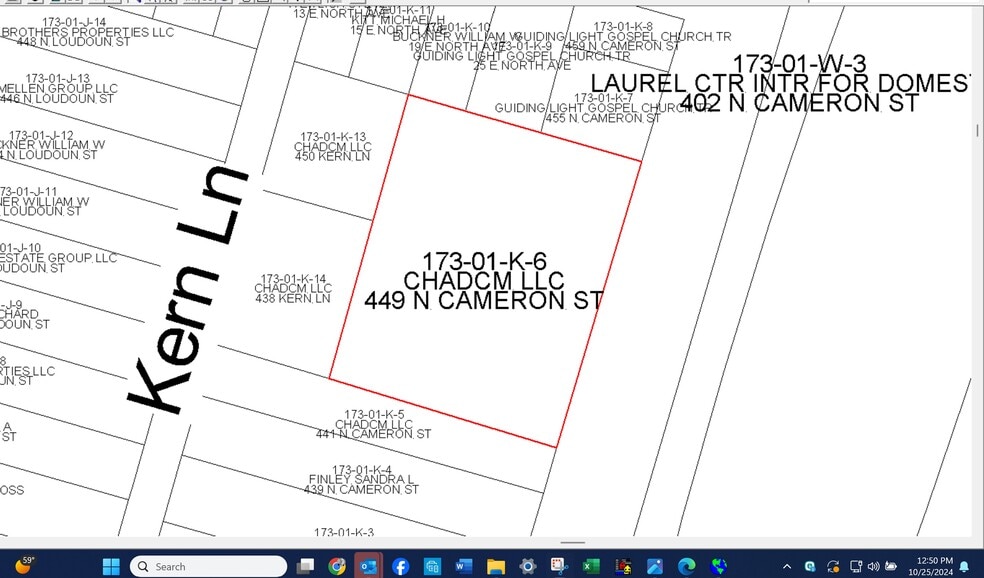Viewport: 984px width, 578px height.
Task: Click the Windows Start button
Action: [111, 566]
